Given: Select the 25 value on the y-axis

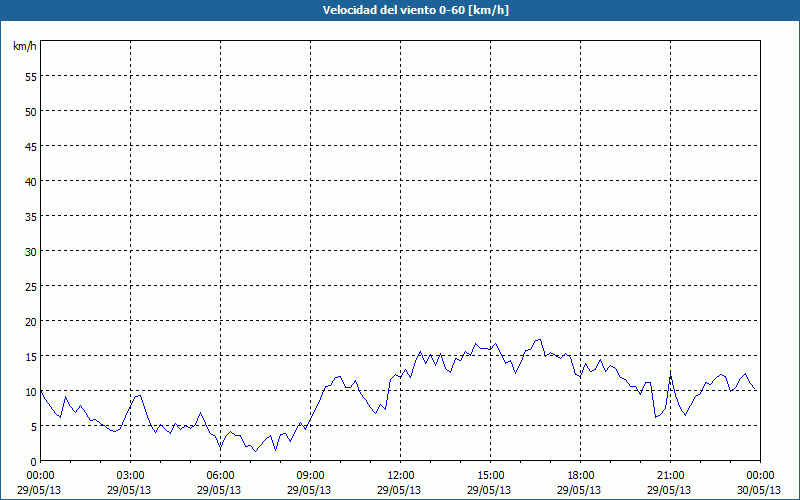Looking at the screenshot, I should coord(31,287).
